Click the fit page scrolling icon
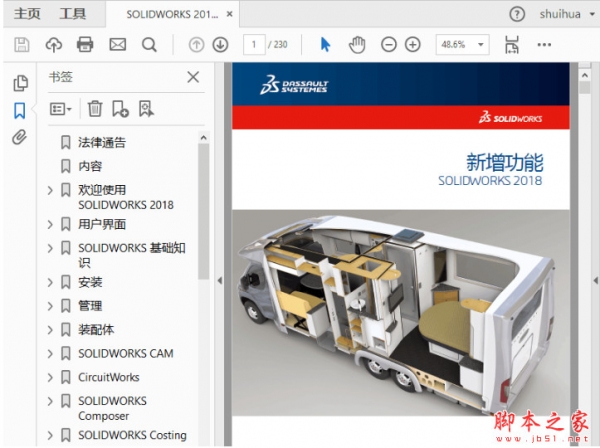Viewport: 600px width, 448px height. click(512, 45)
